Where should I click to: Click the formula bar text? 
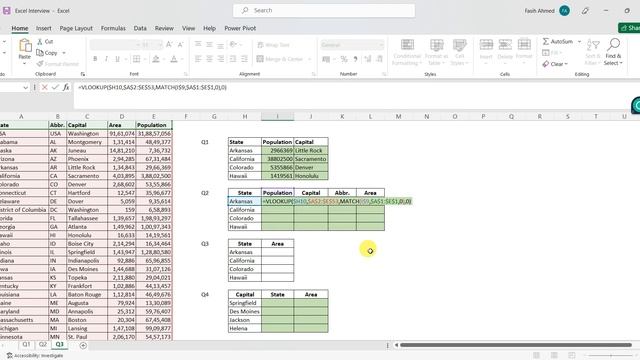[x=152, y=87]
